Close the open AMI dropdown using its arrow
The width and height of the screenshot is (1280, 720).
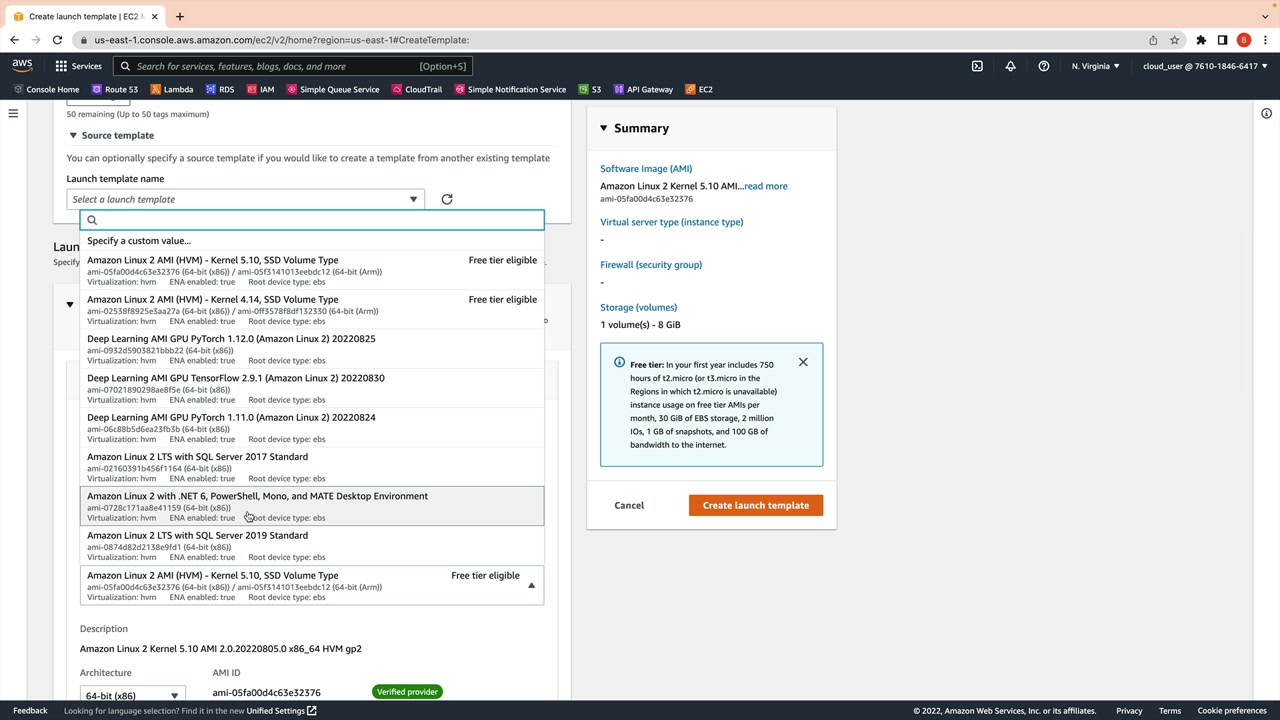click(531, 586)
